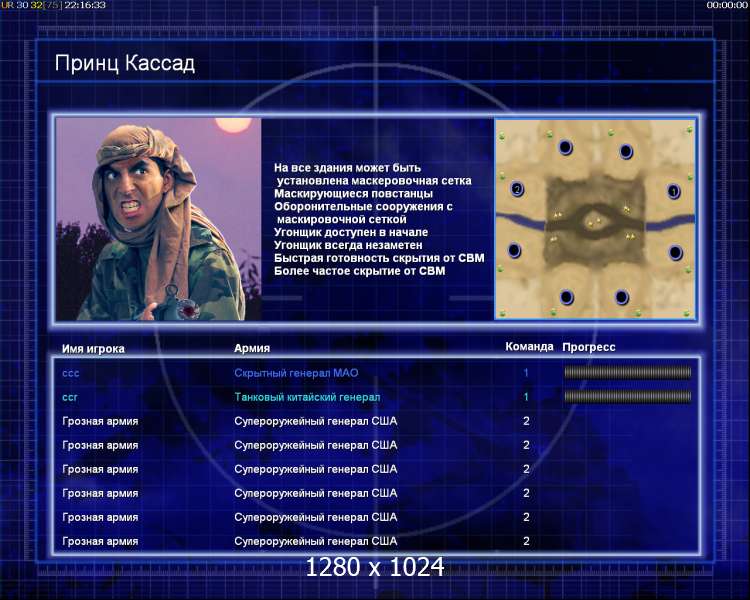This screenshot has width=750, height=600.
Task: Click start position marker 1 on minimap
Action: pyautogui.click(x=673, y=191)
